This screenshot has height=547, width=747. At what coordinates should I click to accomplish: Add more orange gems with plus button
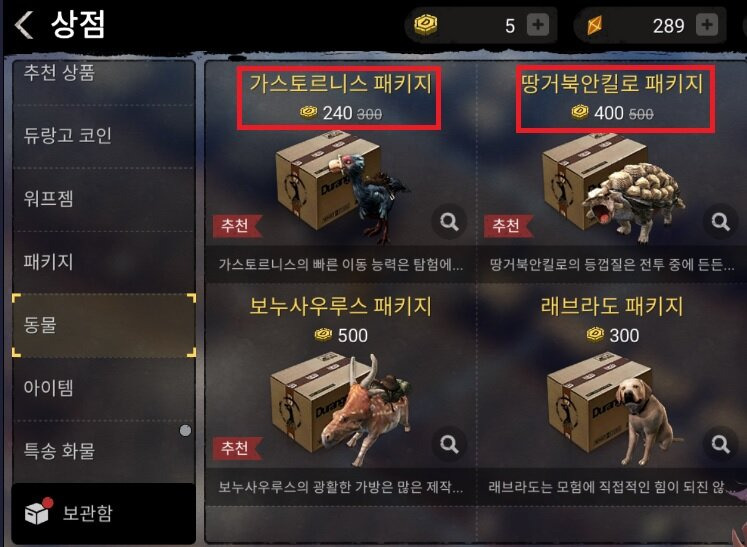pos(707,25)
